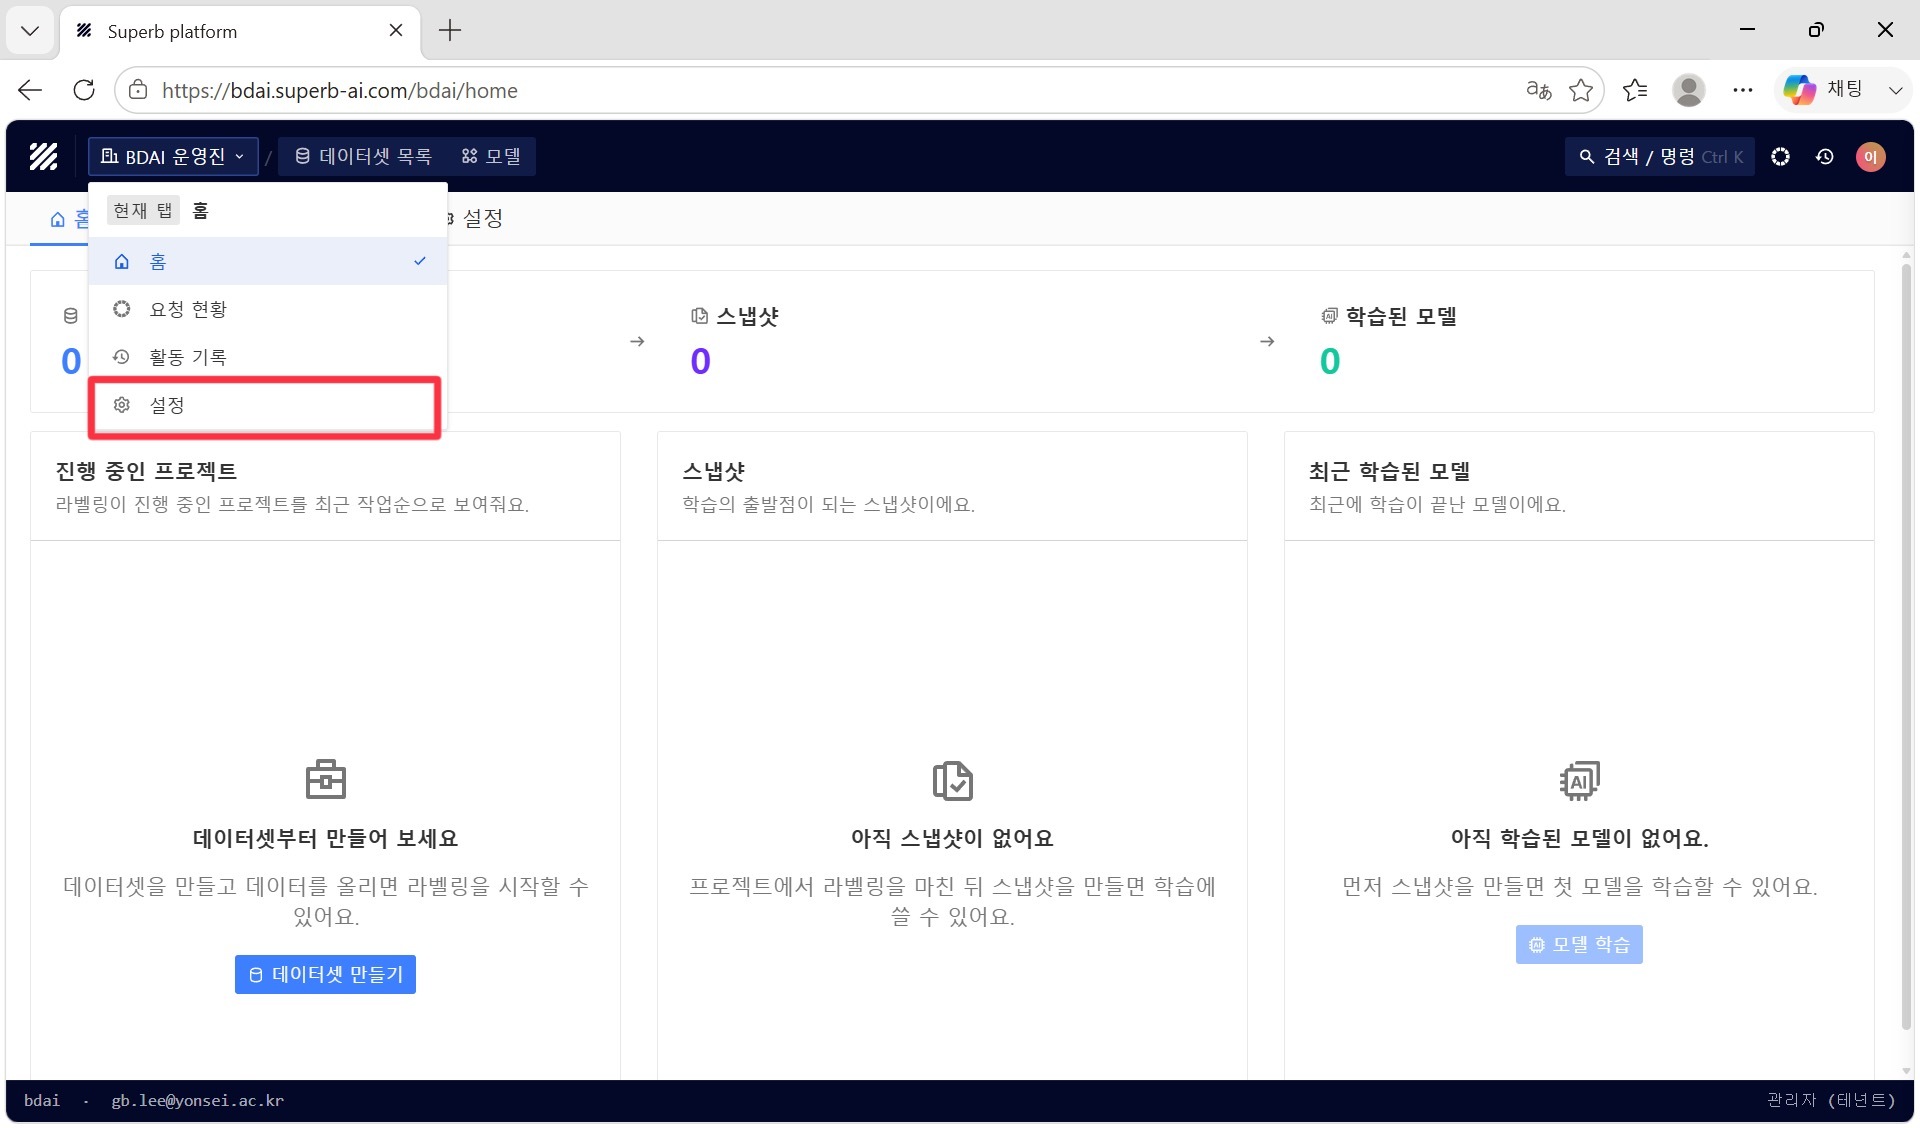Image resolution: width=1920 pixels, height=1128 pixels.
Task: Go to 데이터셋 목록 in navigation
Action: coord(363,156)
